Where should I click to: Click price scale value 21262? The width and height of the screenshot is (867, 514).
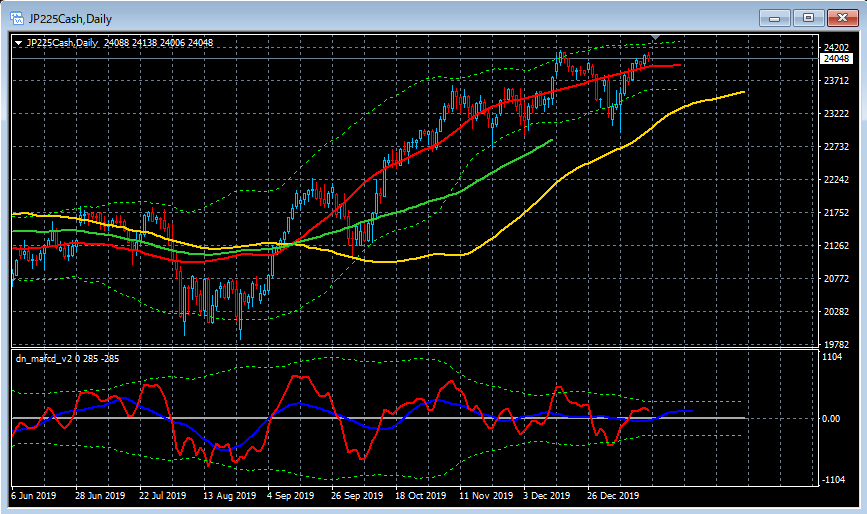point(836,245)
